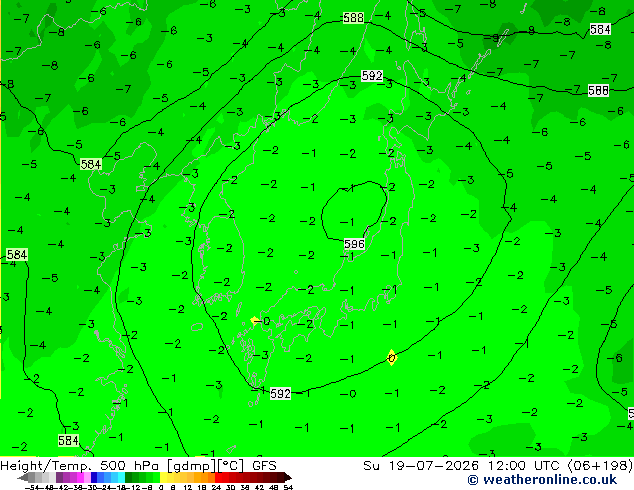Click the 584 label at bottom left

click(x=68, y=440)
